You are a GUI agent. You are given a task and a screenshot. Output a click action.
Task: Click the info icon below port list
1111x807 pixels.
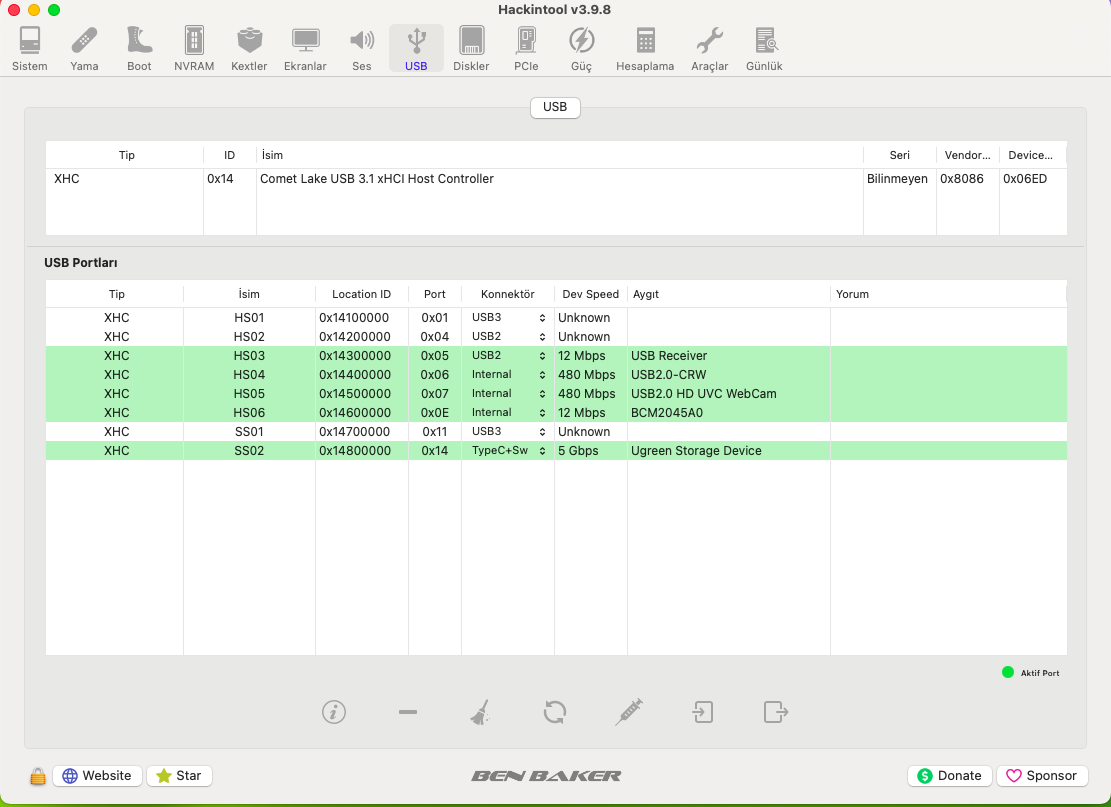[x=334, y=712]
